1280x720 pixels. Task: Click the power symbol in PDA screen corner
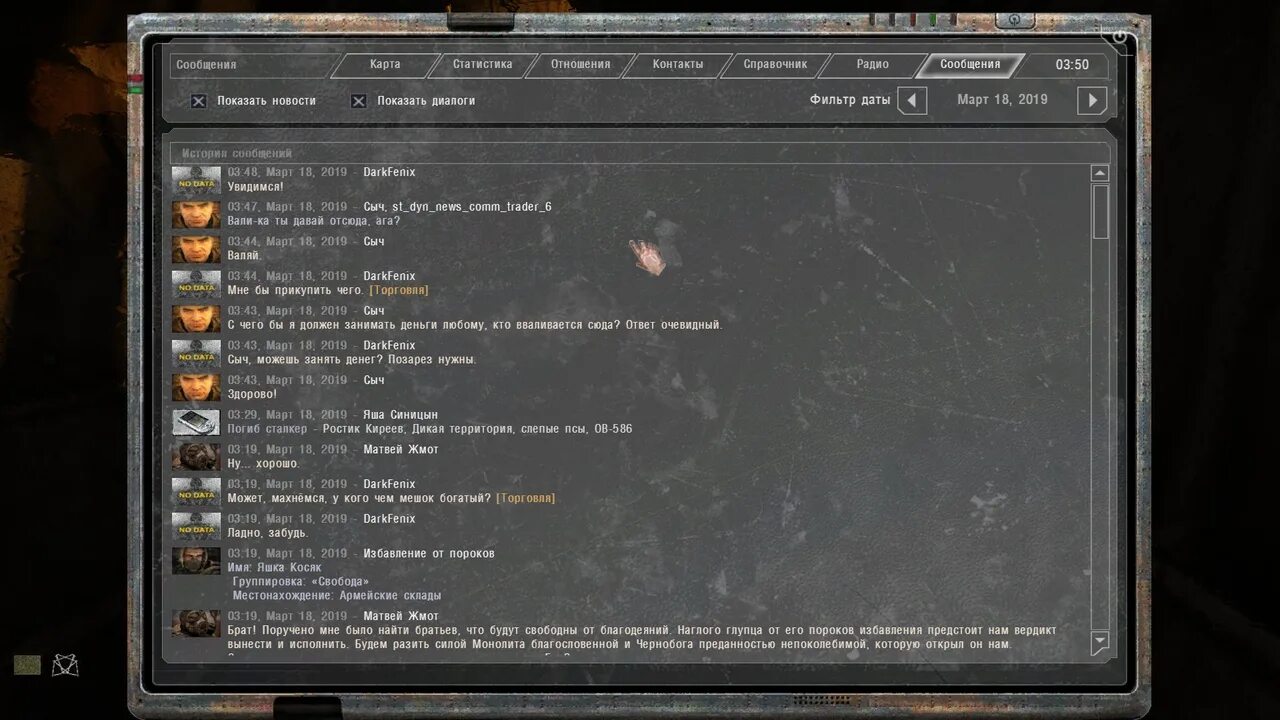pos(1119,37)
